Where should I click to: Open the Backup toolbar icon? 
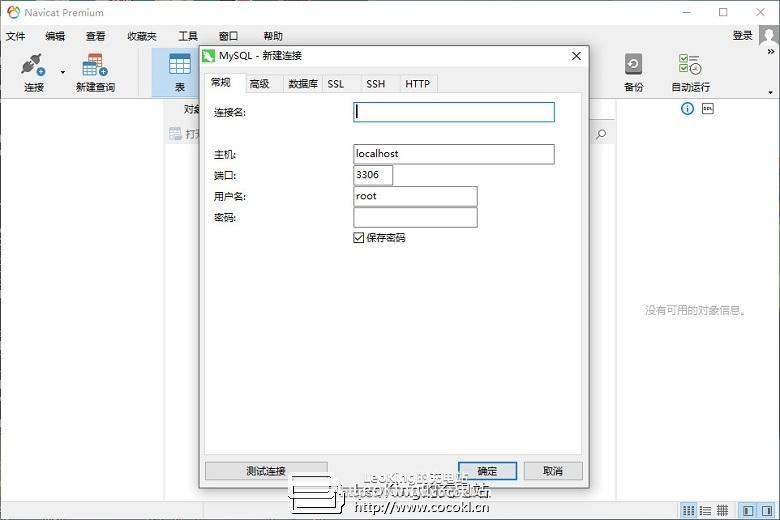[633, 65]
